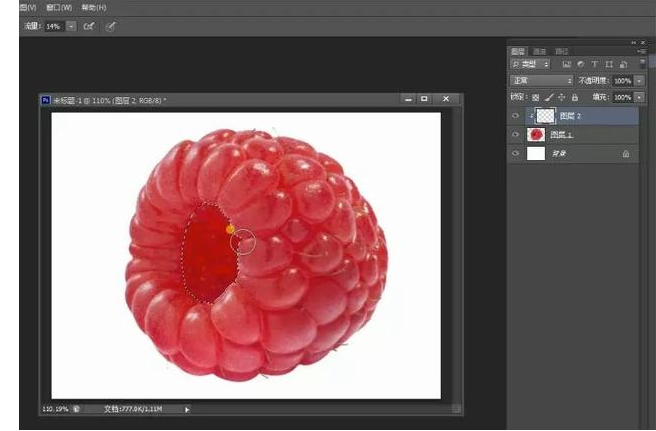Click the 110.19% zoom field in status bar

54,409
